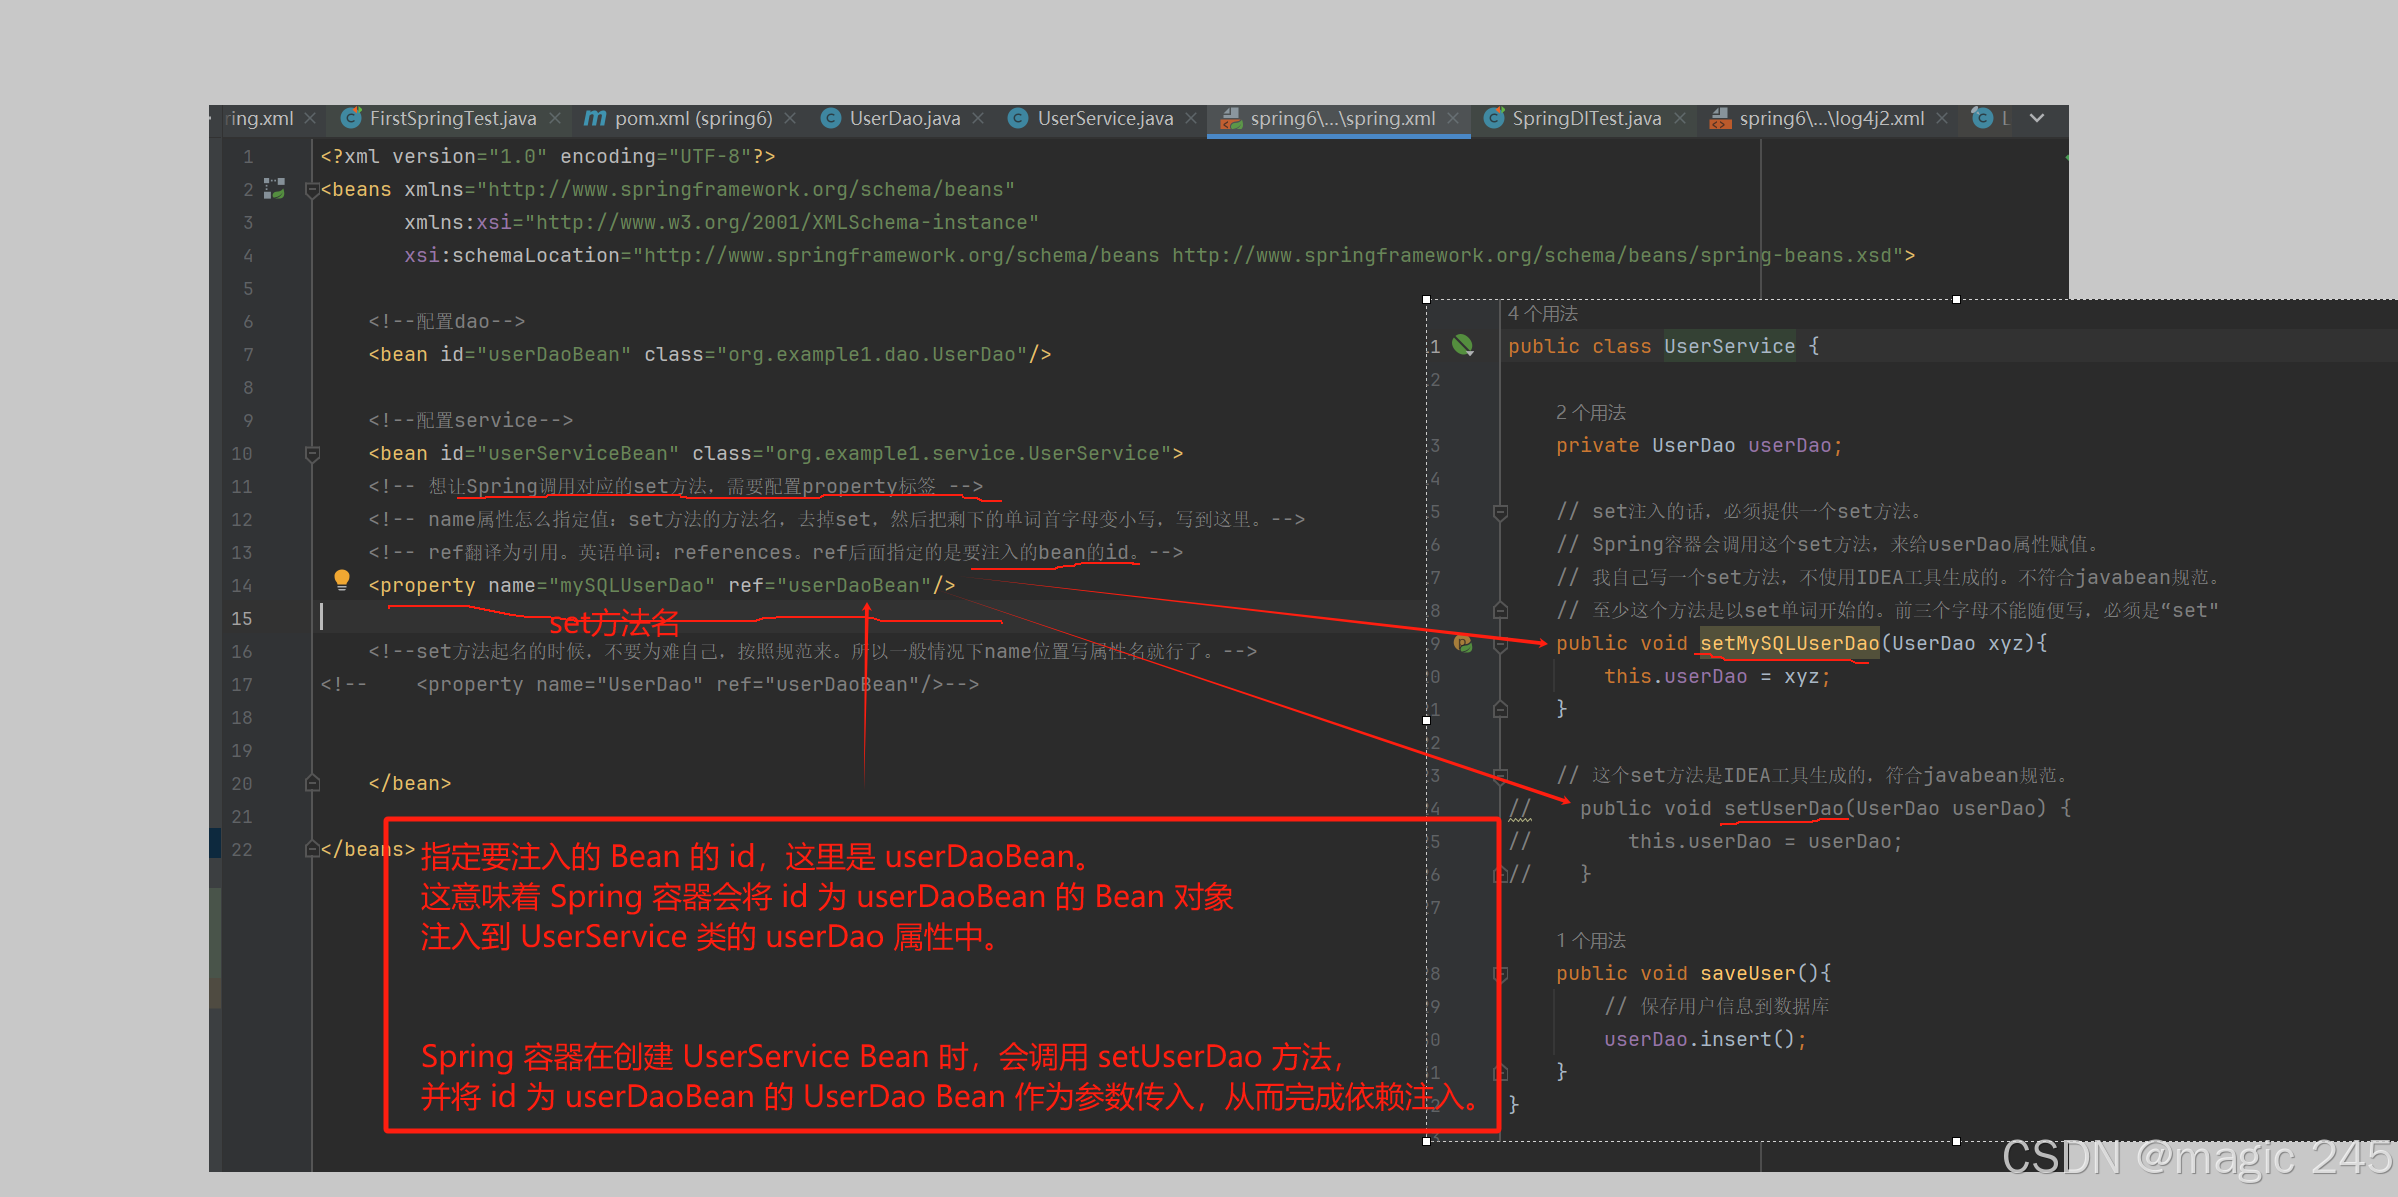Open the hidden tabs dropdown chevron
This screenshot has height=1197, width=2398.
click(2037, 118)
